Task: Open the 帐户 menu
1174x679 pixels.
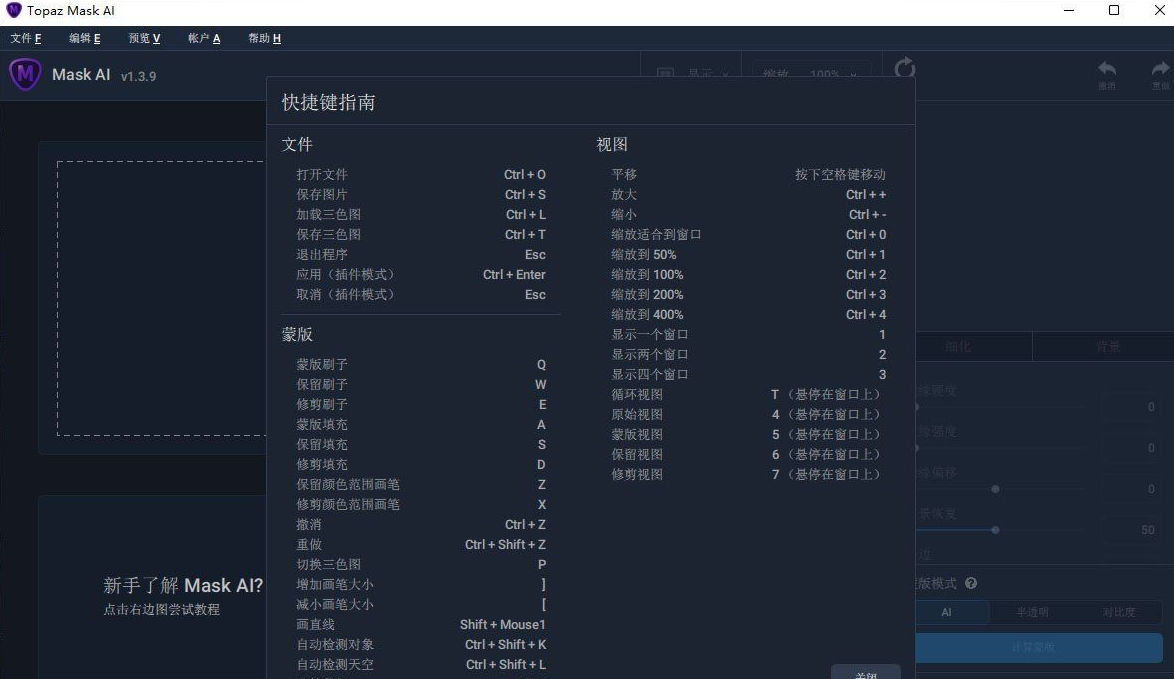Action: (204, 38)
